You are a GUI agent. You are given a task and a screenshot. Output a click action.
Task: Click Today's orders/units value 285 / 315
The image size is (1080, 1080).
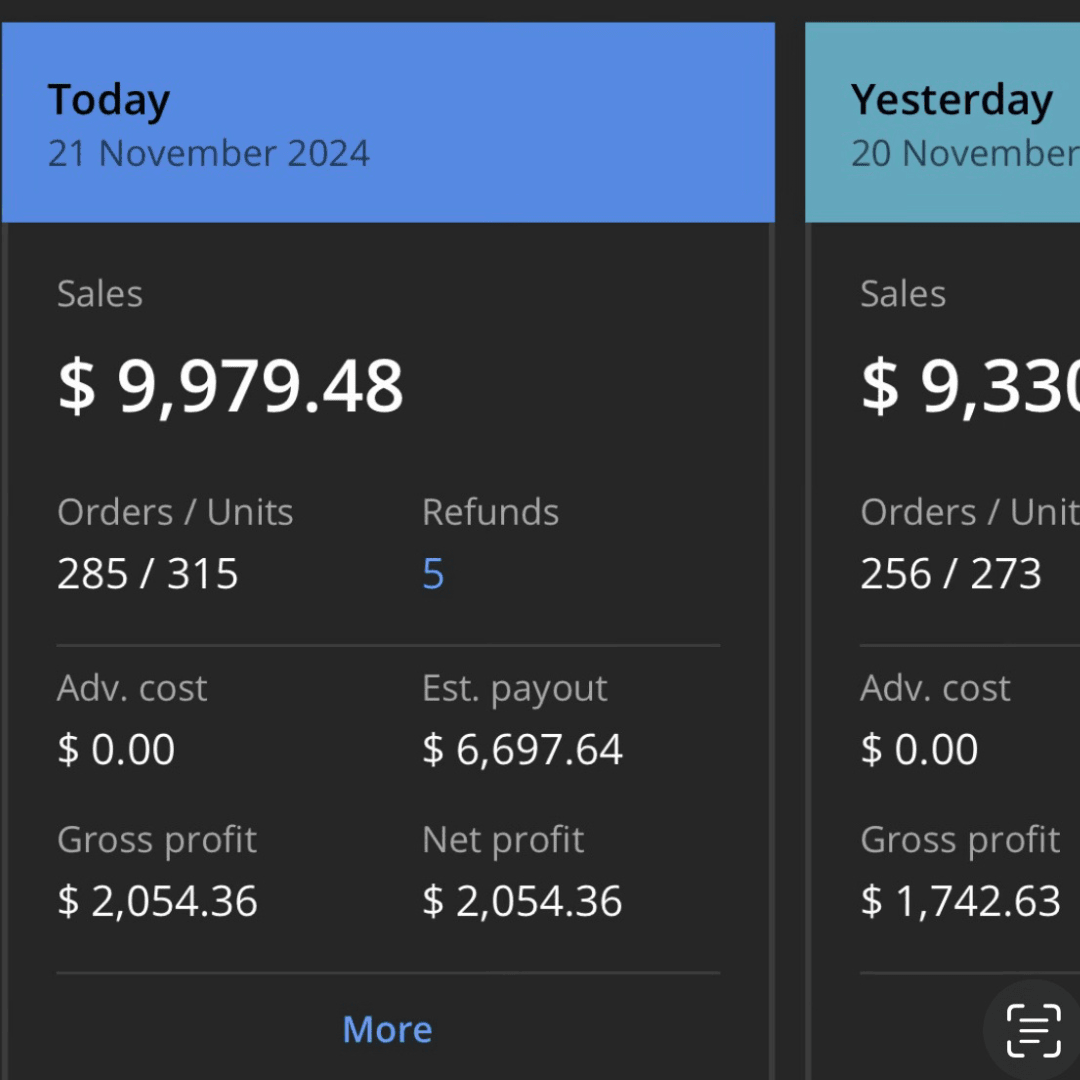coord(148,574)
